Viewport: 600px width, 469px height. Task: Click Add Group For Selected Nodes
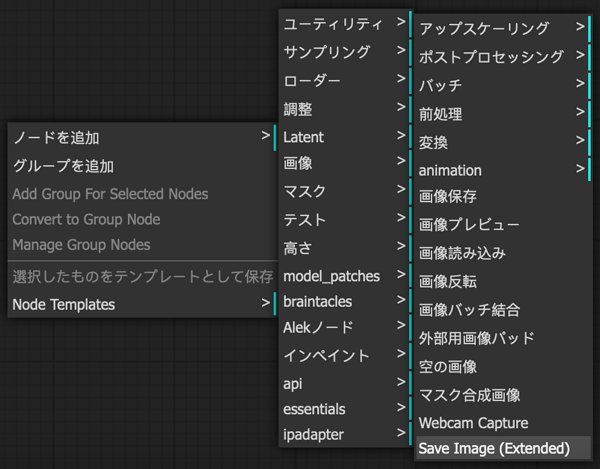click(143, 194)
